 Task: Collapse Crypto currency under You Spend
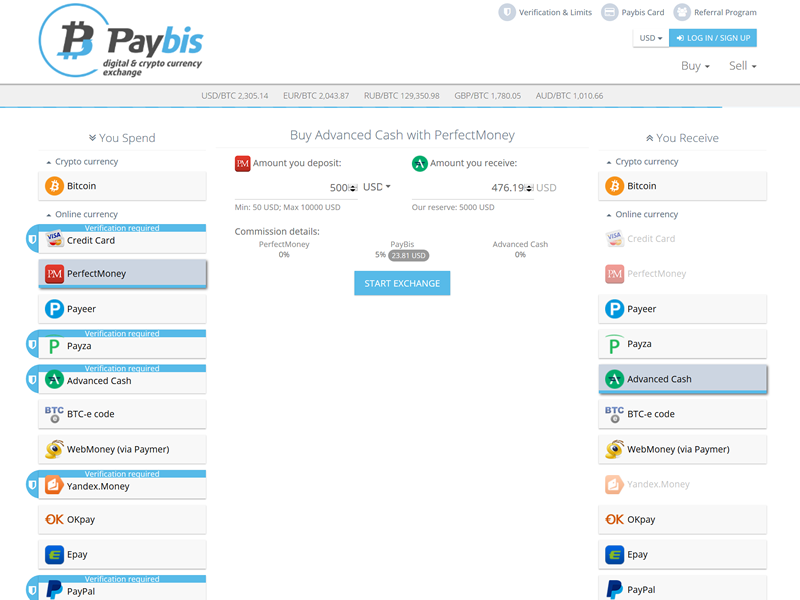[x=82, y=162]
